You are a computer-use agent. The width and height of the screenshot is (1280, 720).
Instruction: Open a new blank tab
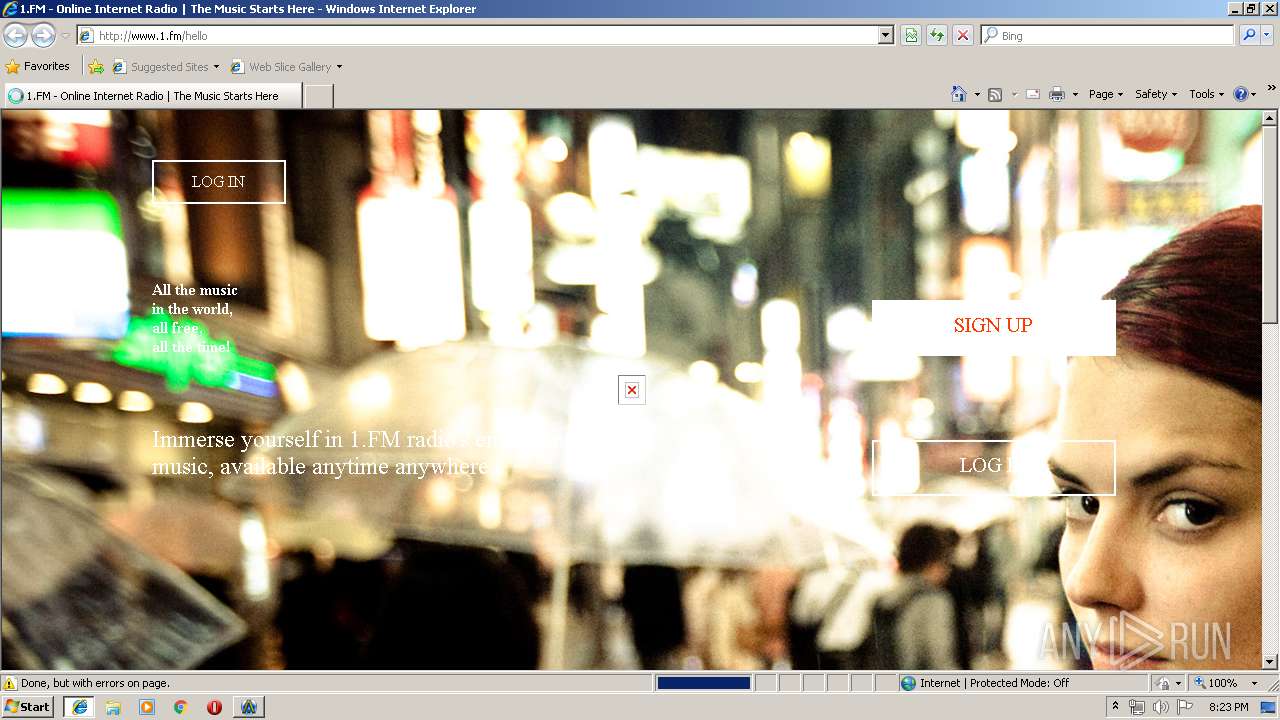pos(318,96)
